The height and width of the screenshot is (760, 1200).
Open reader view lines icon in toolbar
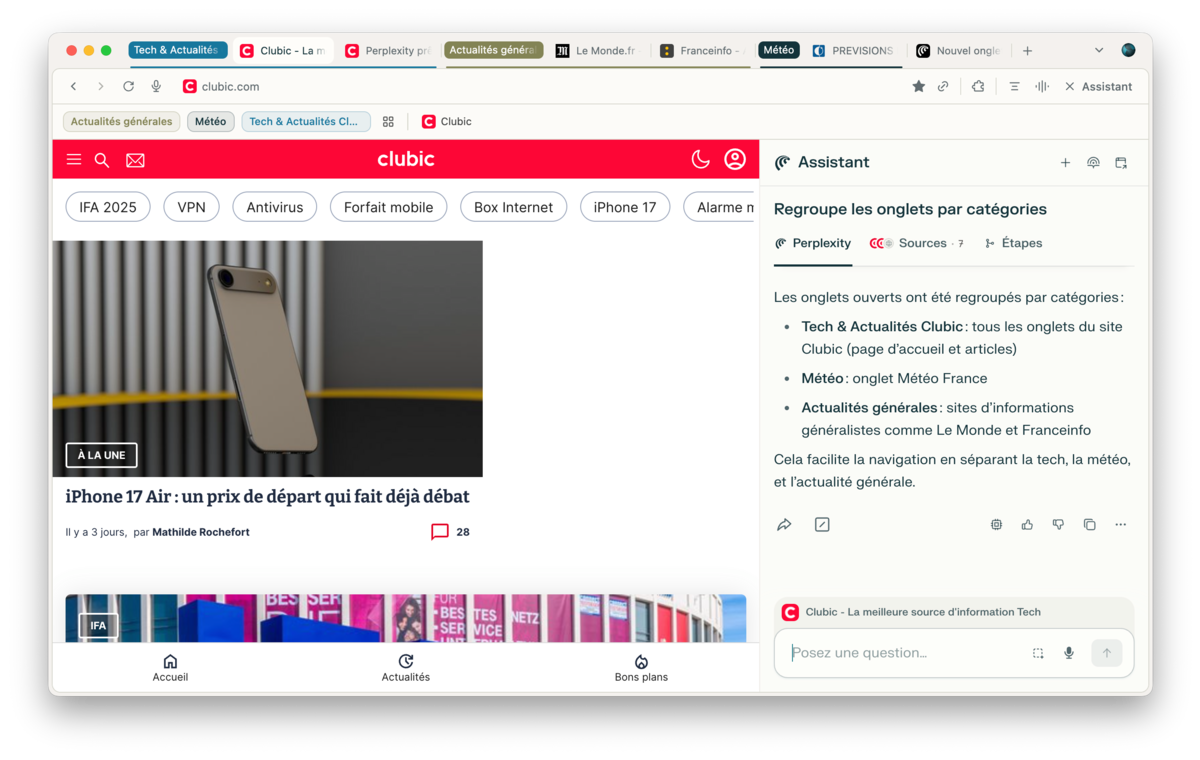coord(1014,87)
